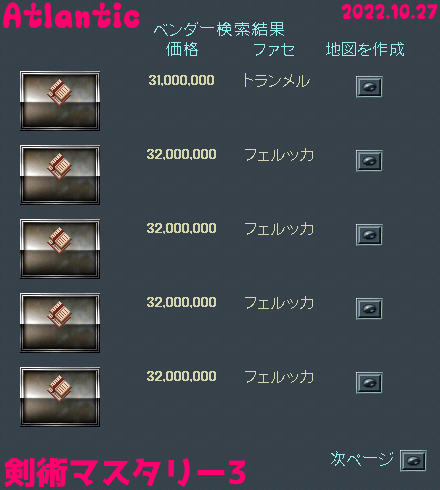This screenshot has width=440, height=490.
Task: Create map for the last listed item
Action: pyautogui.click(x=369, y=383)
